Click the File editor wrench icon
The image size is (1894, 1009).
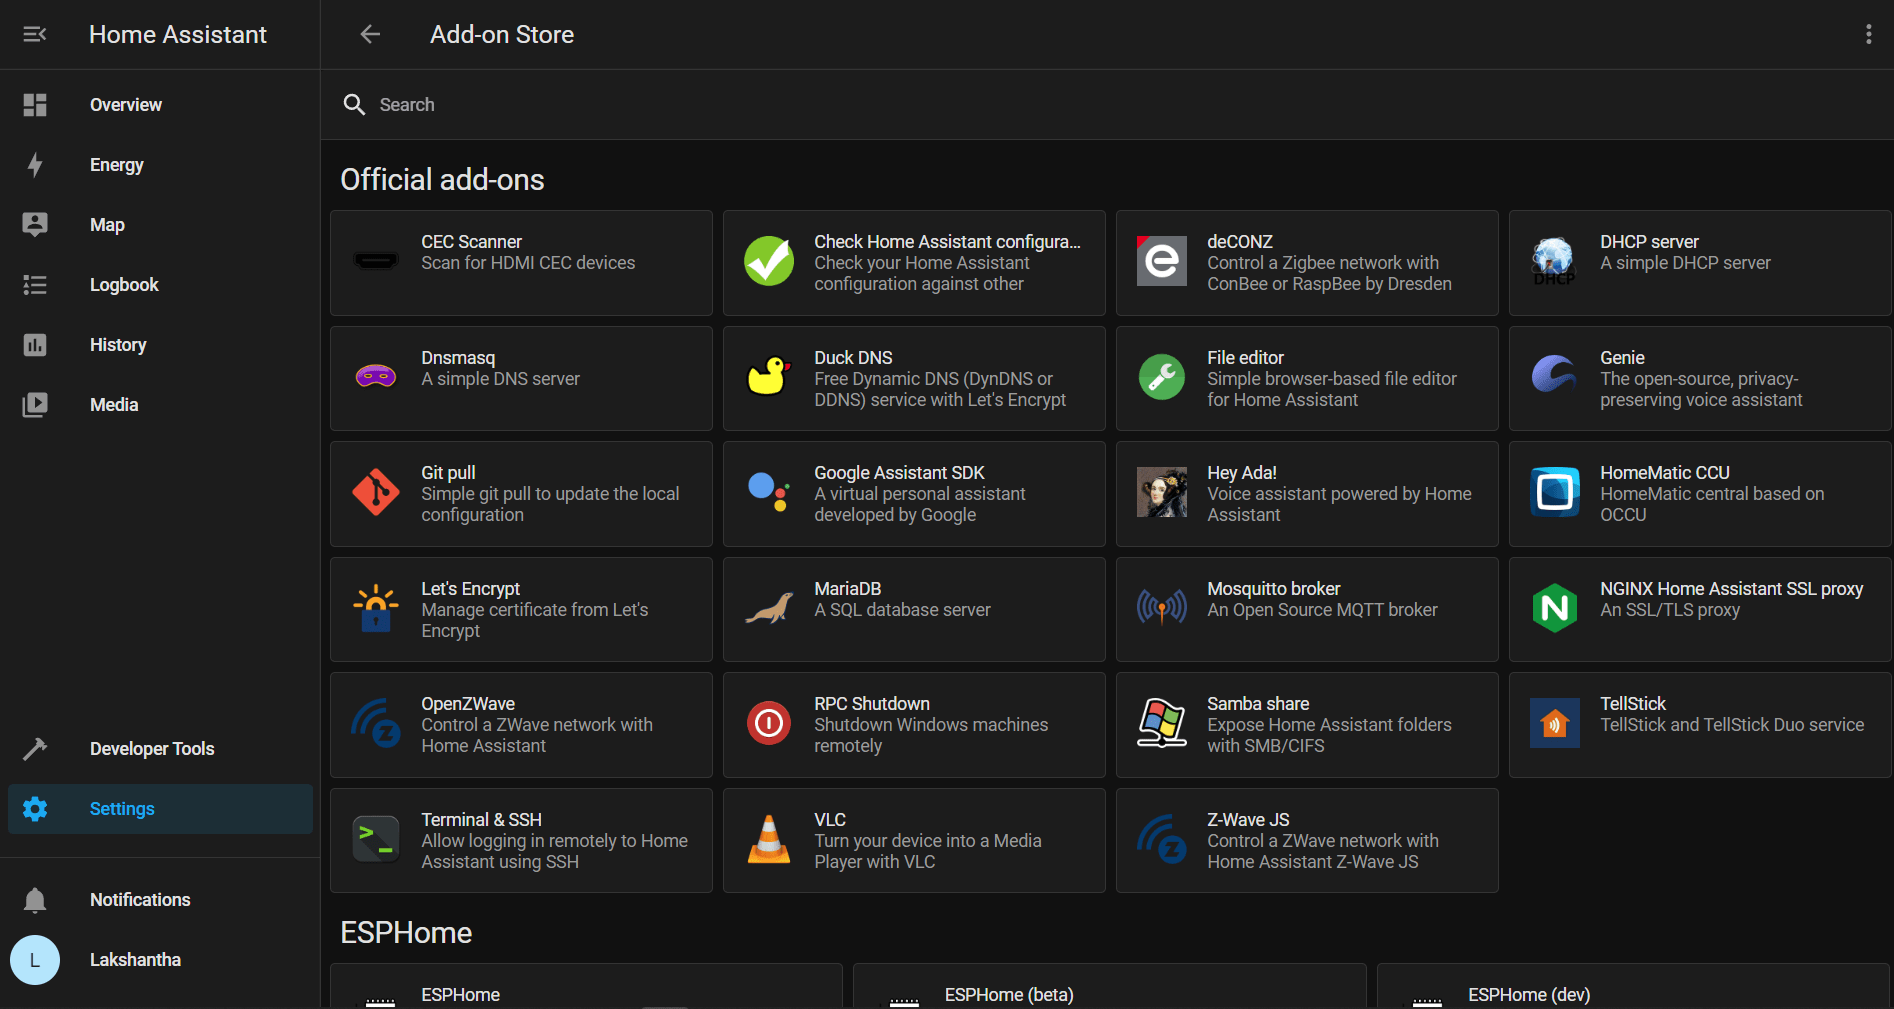(x=1162, y=377)
